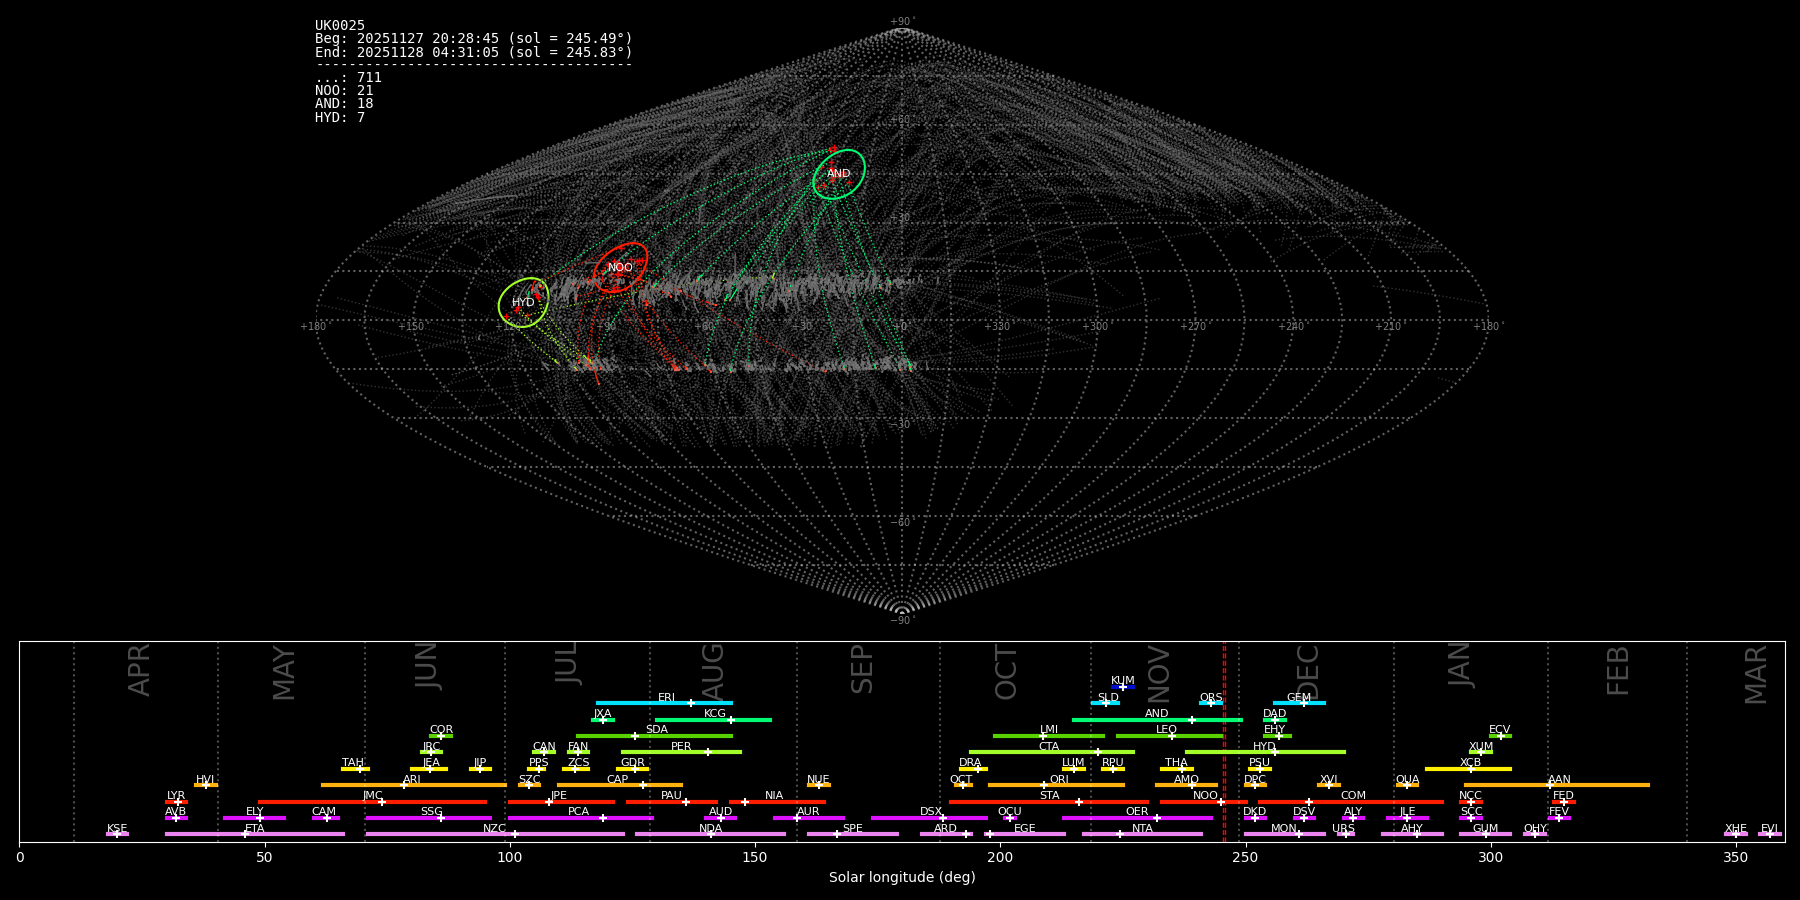Screen dimensions: 1800x900
Task: Click the COM shower bar on timeline
Action: coord(1353,802)
